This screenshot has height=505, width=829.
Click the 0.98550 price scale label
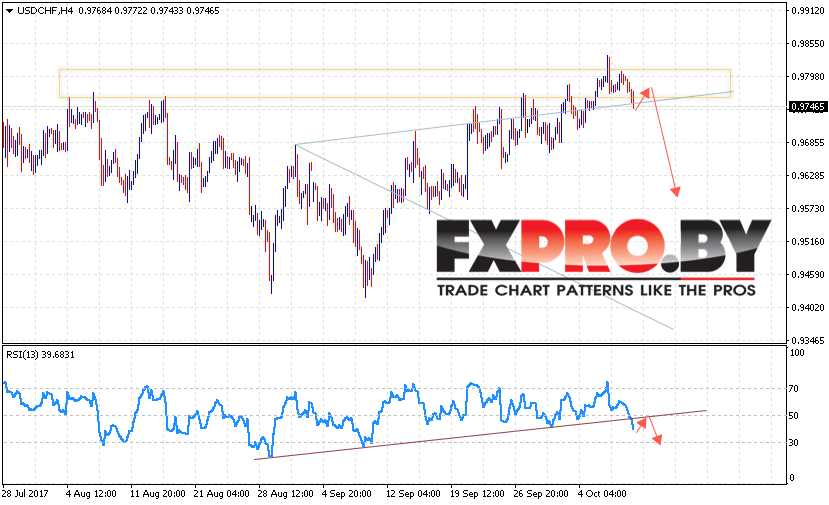tap(808, 44)
